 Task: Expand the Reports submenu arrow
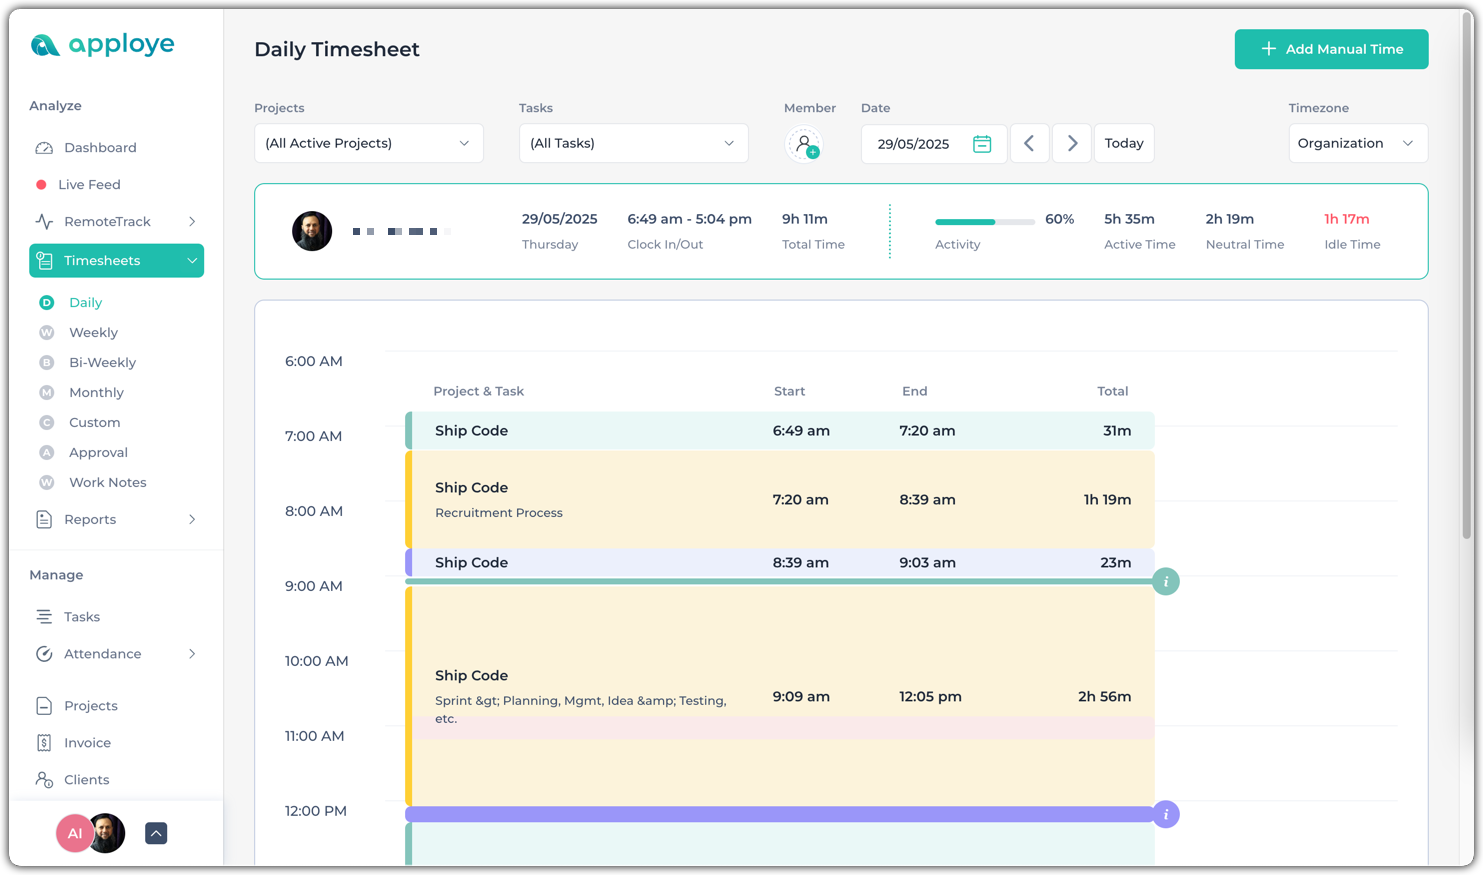192,520
